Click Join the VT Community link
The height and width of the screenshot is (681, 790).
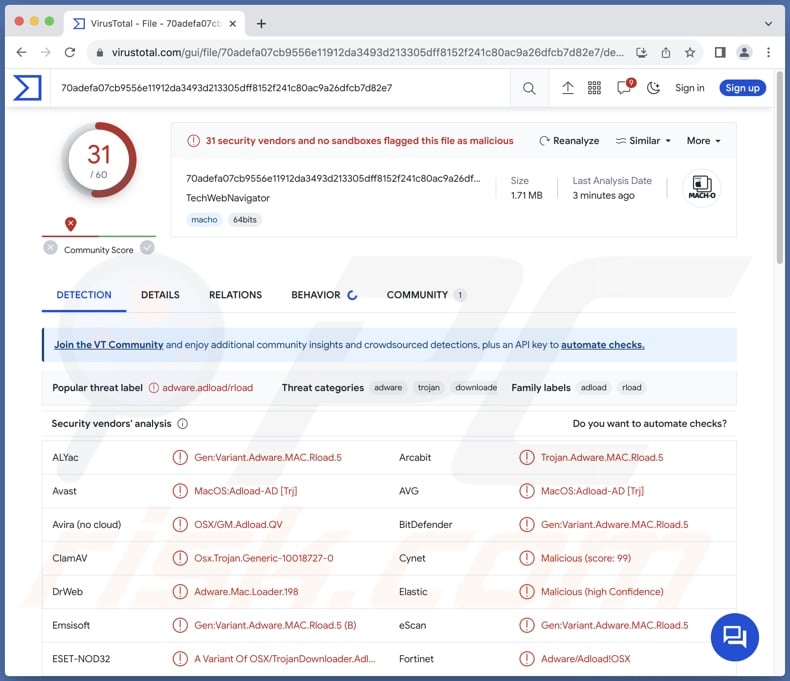click(108, 345)
